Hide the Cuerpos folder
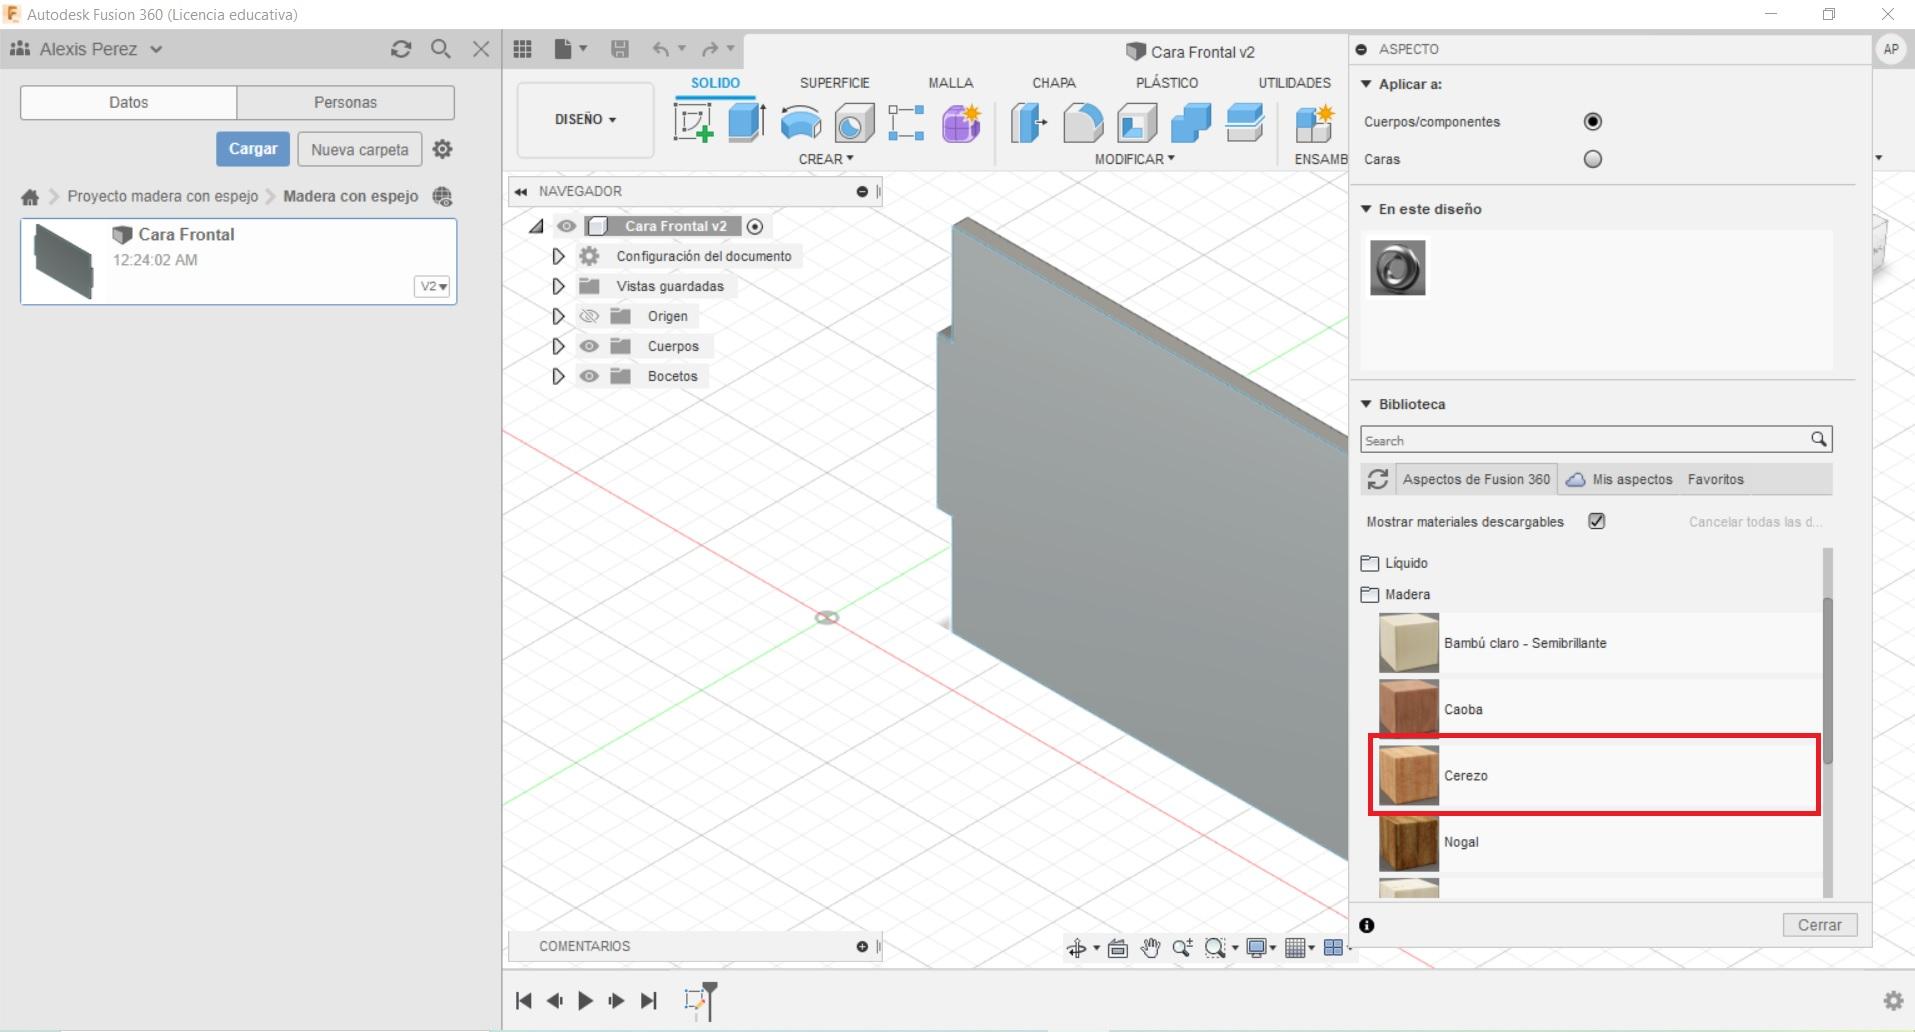Screen dimensions: 1915x1032 589,346
